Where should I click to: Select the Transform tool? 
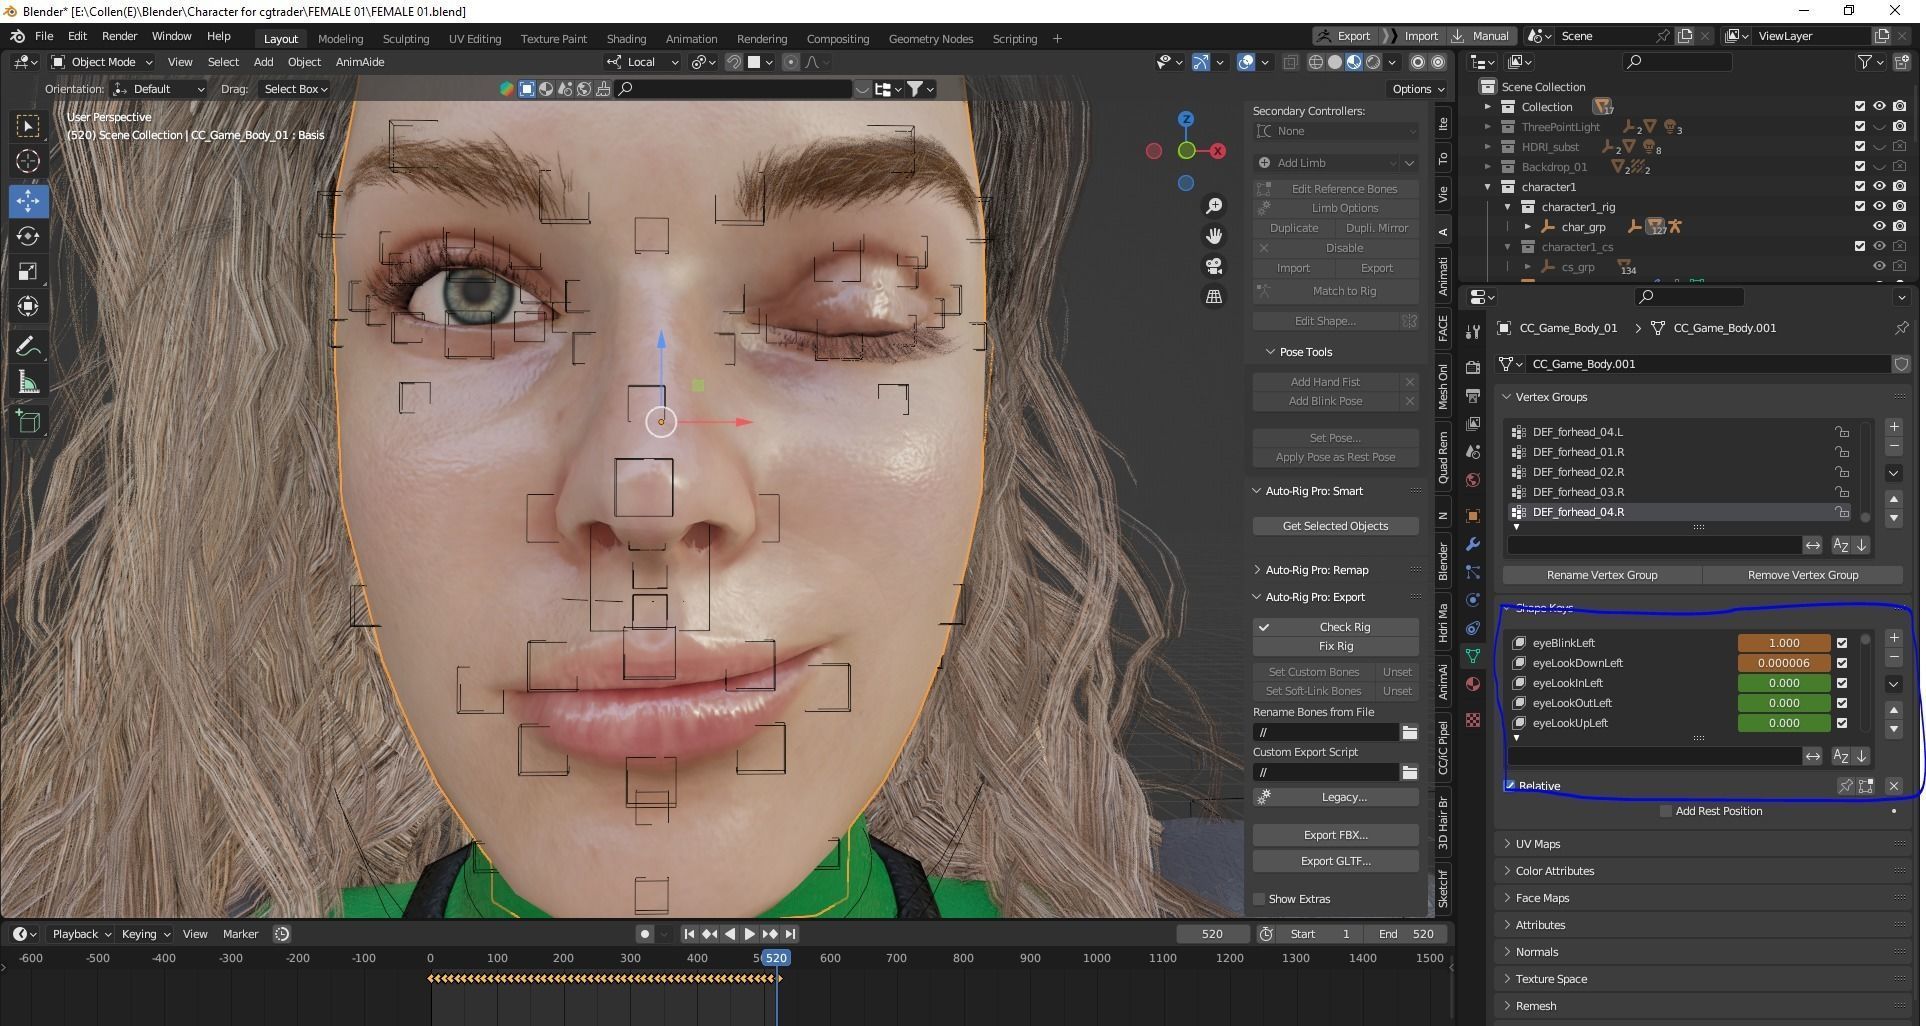(28, 306)
